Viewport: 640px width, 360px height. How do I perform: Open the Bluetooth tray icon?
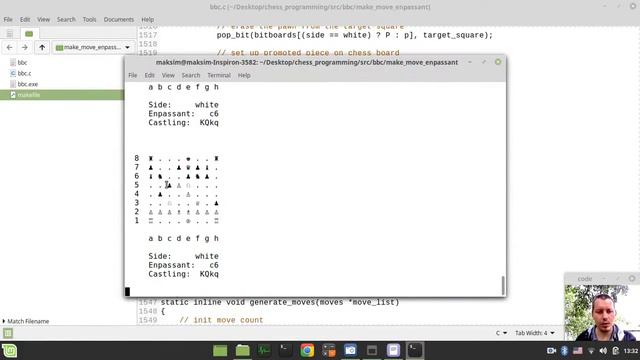(564, 351)
